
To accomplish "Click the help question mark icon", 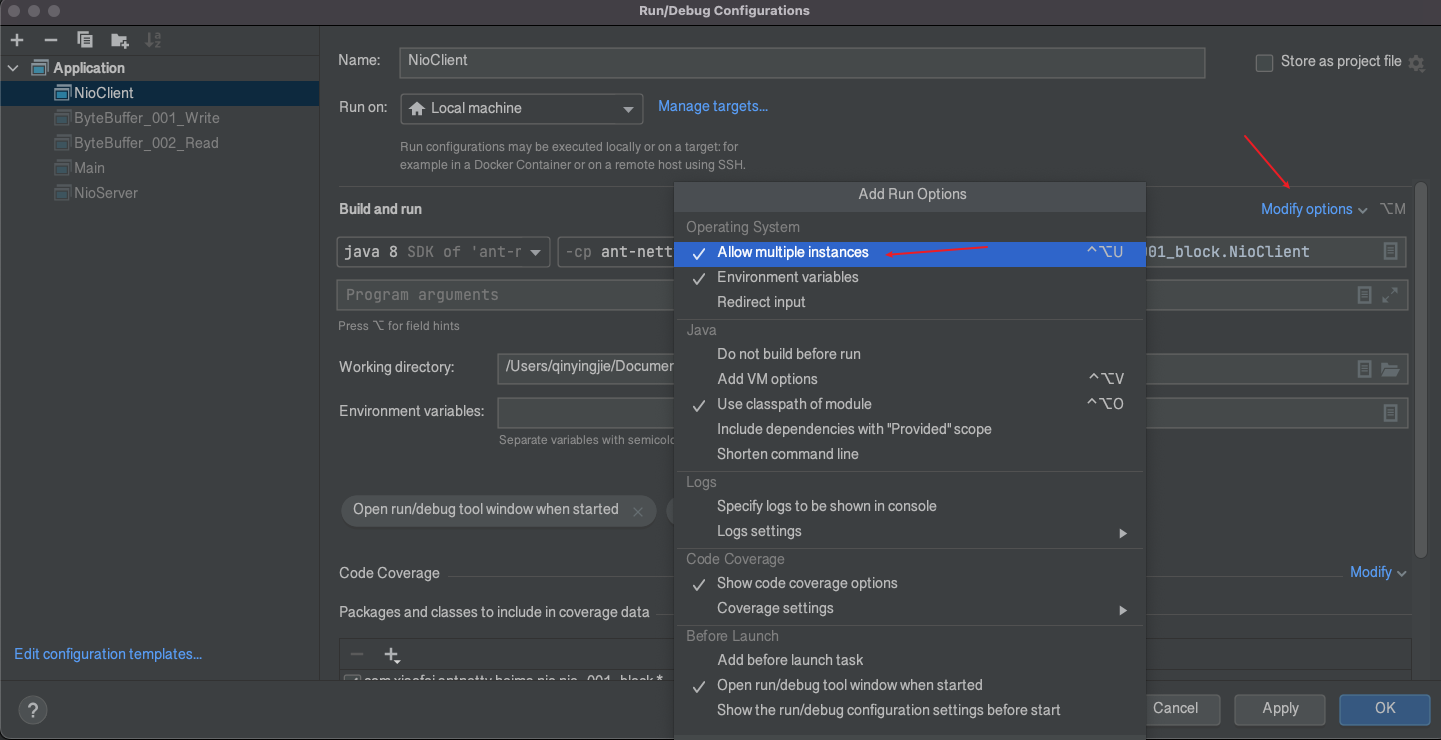I will 33,711.
